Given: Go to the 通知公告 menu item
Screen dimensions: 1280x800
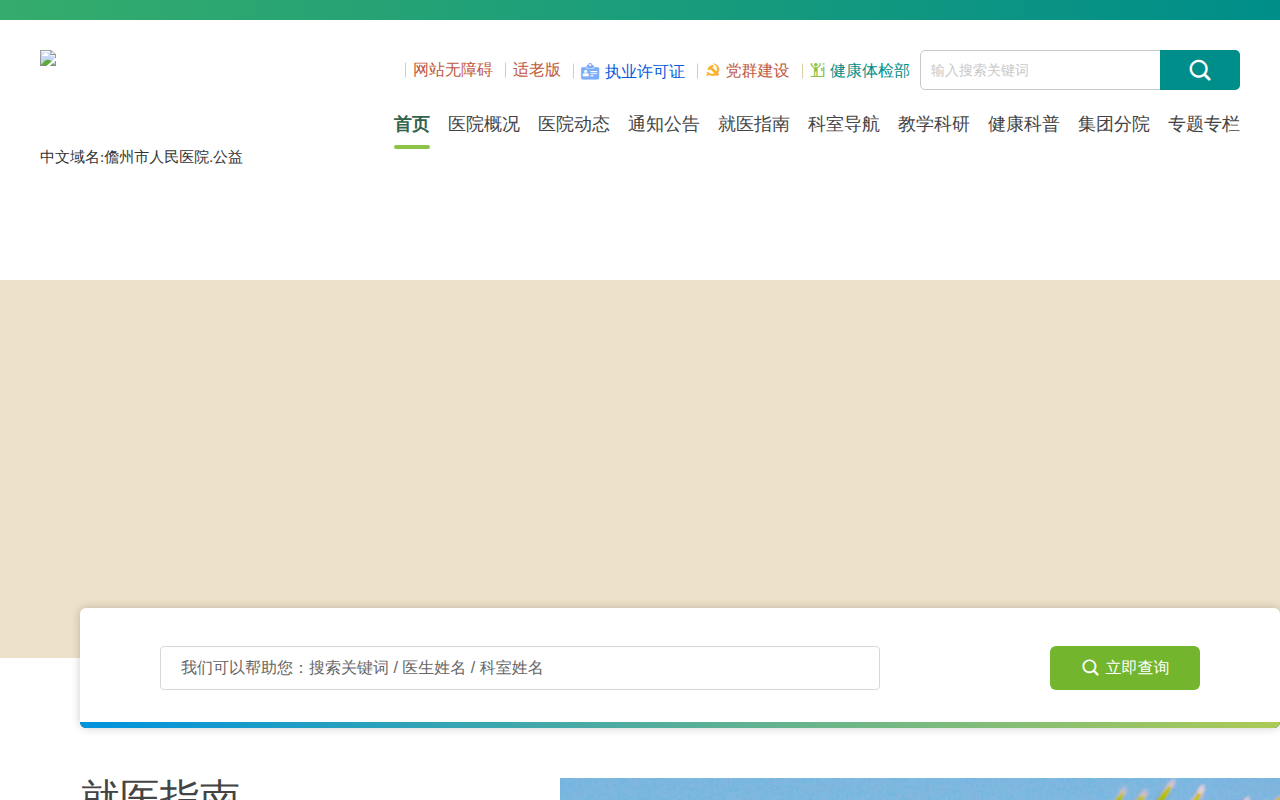Looking at the screenshot, I should [x=664, y=124].
